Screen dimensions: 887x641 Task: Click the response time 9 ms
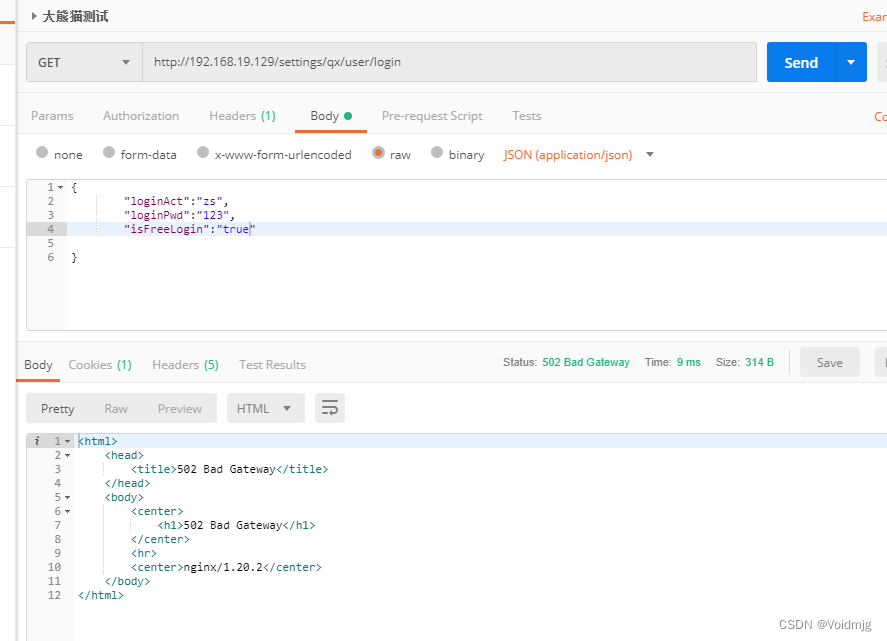(x=688, y=362)
